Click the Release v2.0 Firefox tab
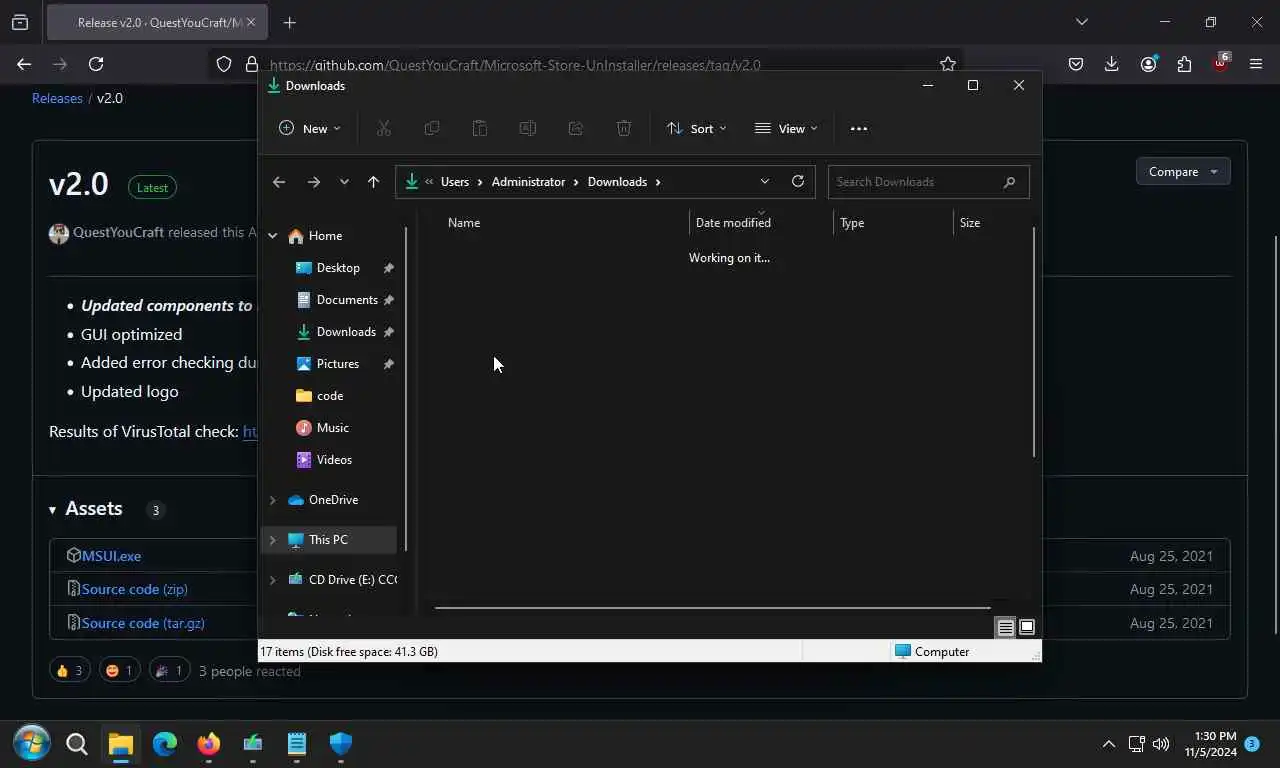This screenshot has width=1280, height=768. [158, 22]
